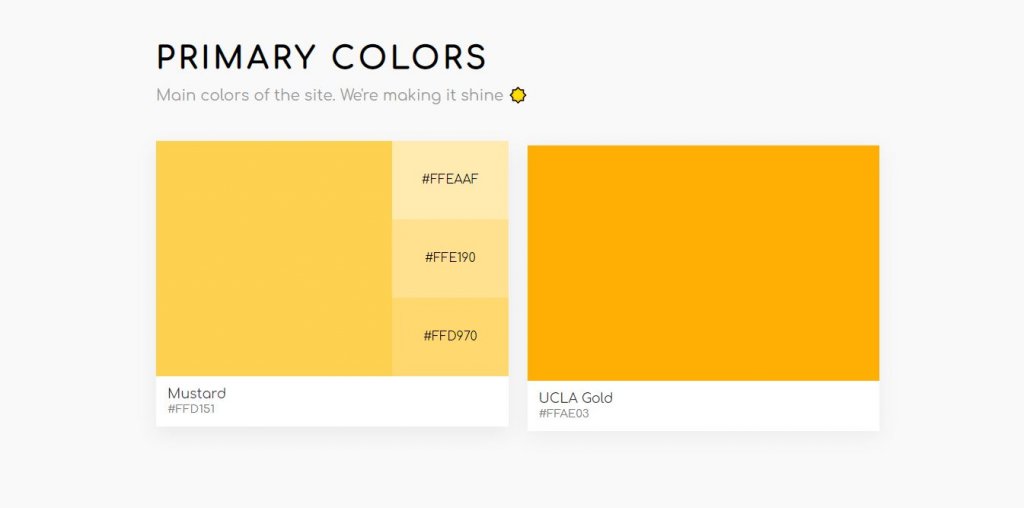Click the #FFEAAF hex label text
Screen dimensions: 1024x508
pyautogui.click(x=450, y=179)
